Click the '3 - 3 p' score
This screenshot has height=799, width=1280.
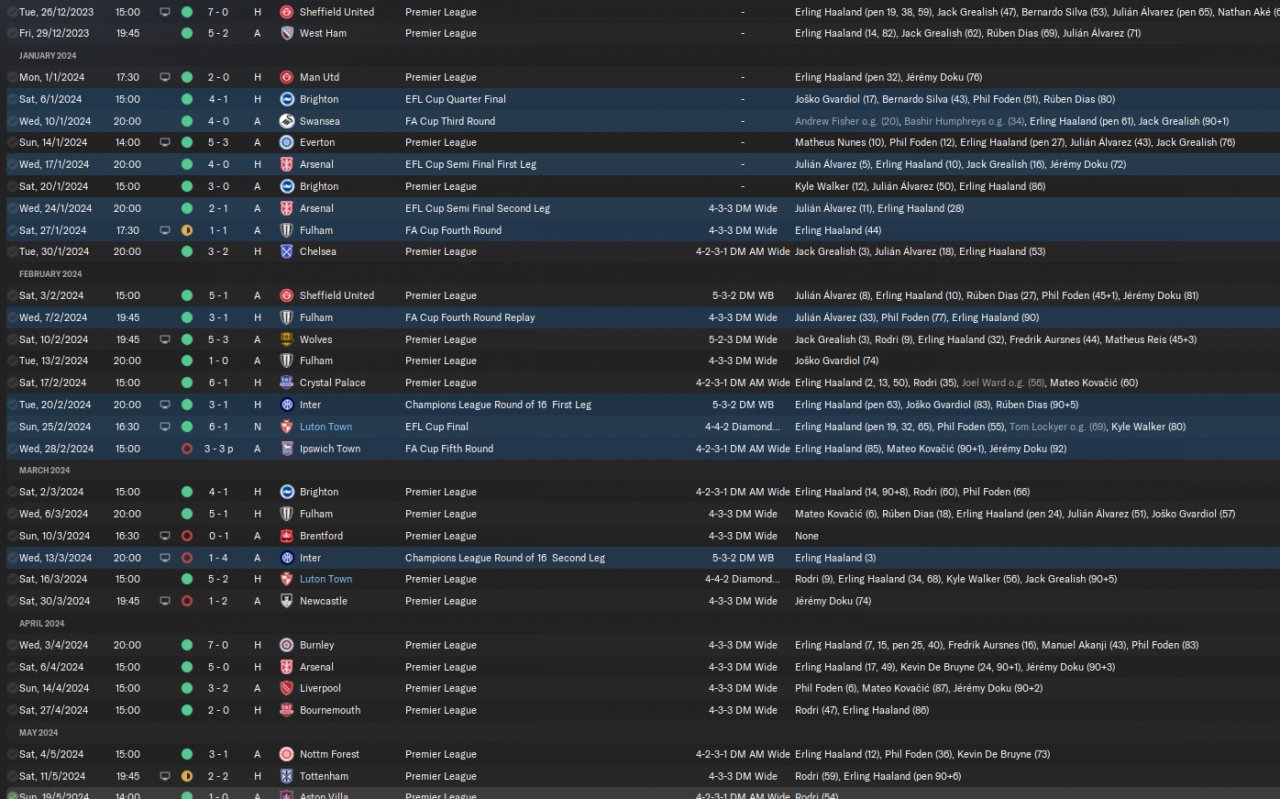(x=221, y=448)
